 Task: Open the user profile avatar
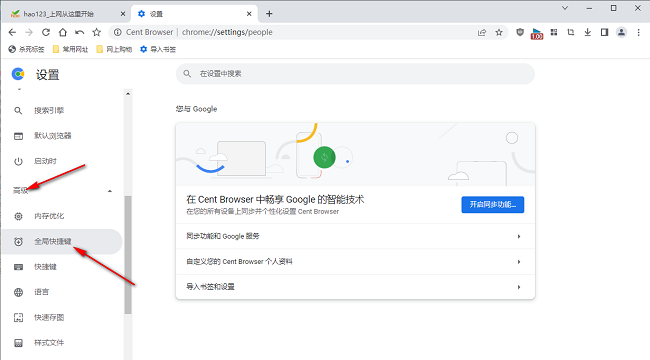pos(621,32)
